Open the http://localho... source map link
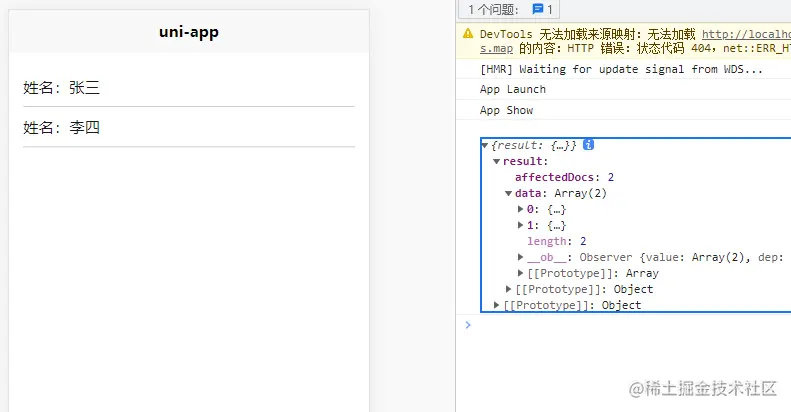The width and height of the screenshot is (791, 412). coord(746,34)
